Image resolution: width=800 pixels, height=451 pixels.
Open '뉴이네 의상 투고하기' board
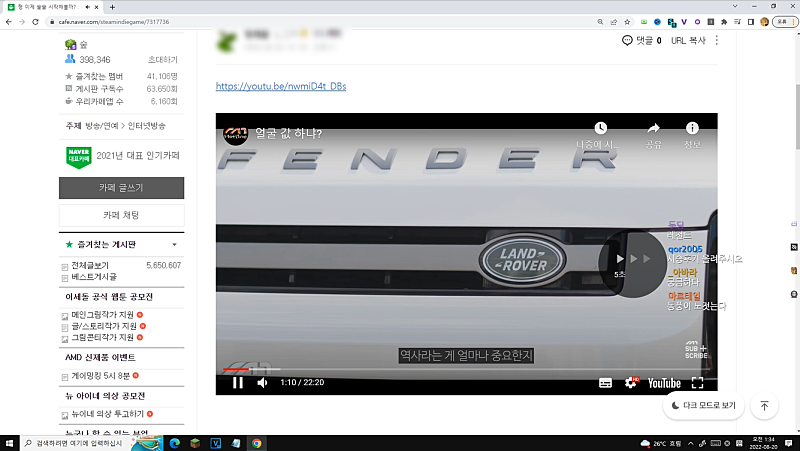click(108, 414)
